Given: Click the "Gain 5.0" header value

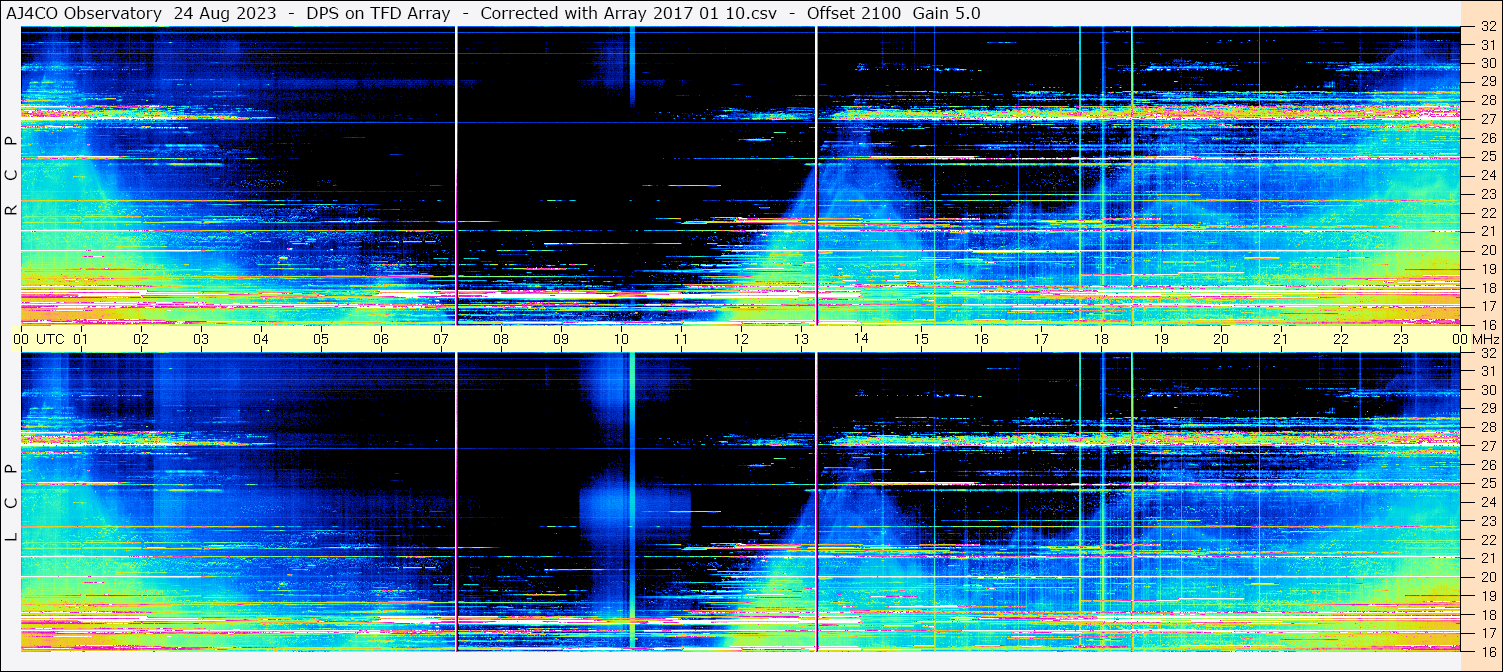Looking at the screenshot, I should 947,13.
